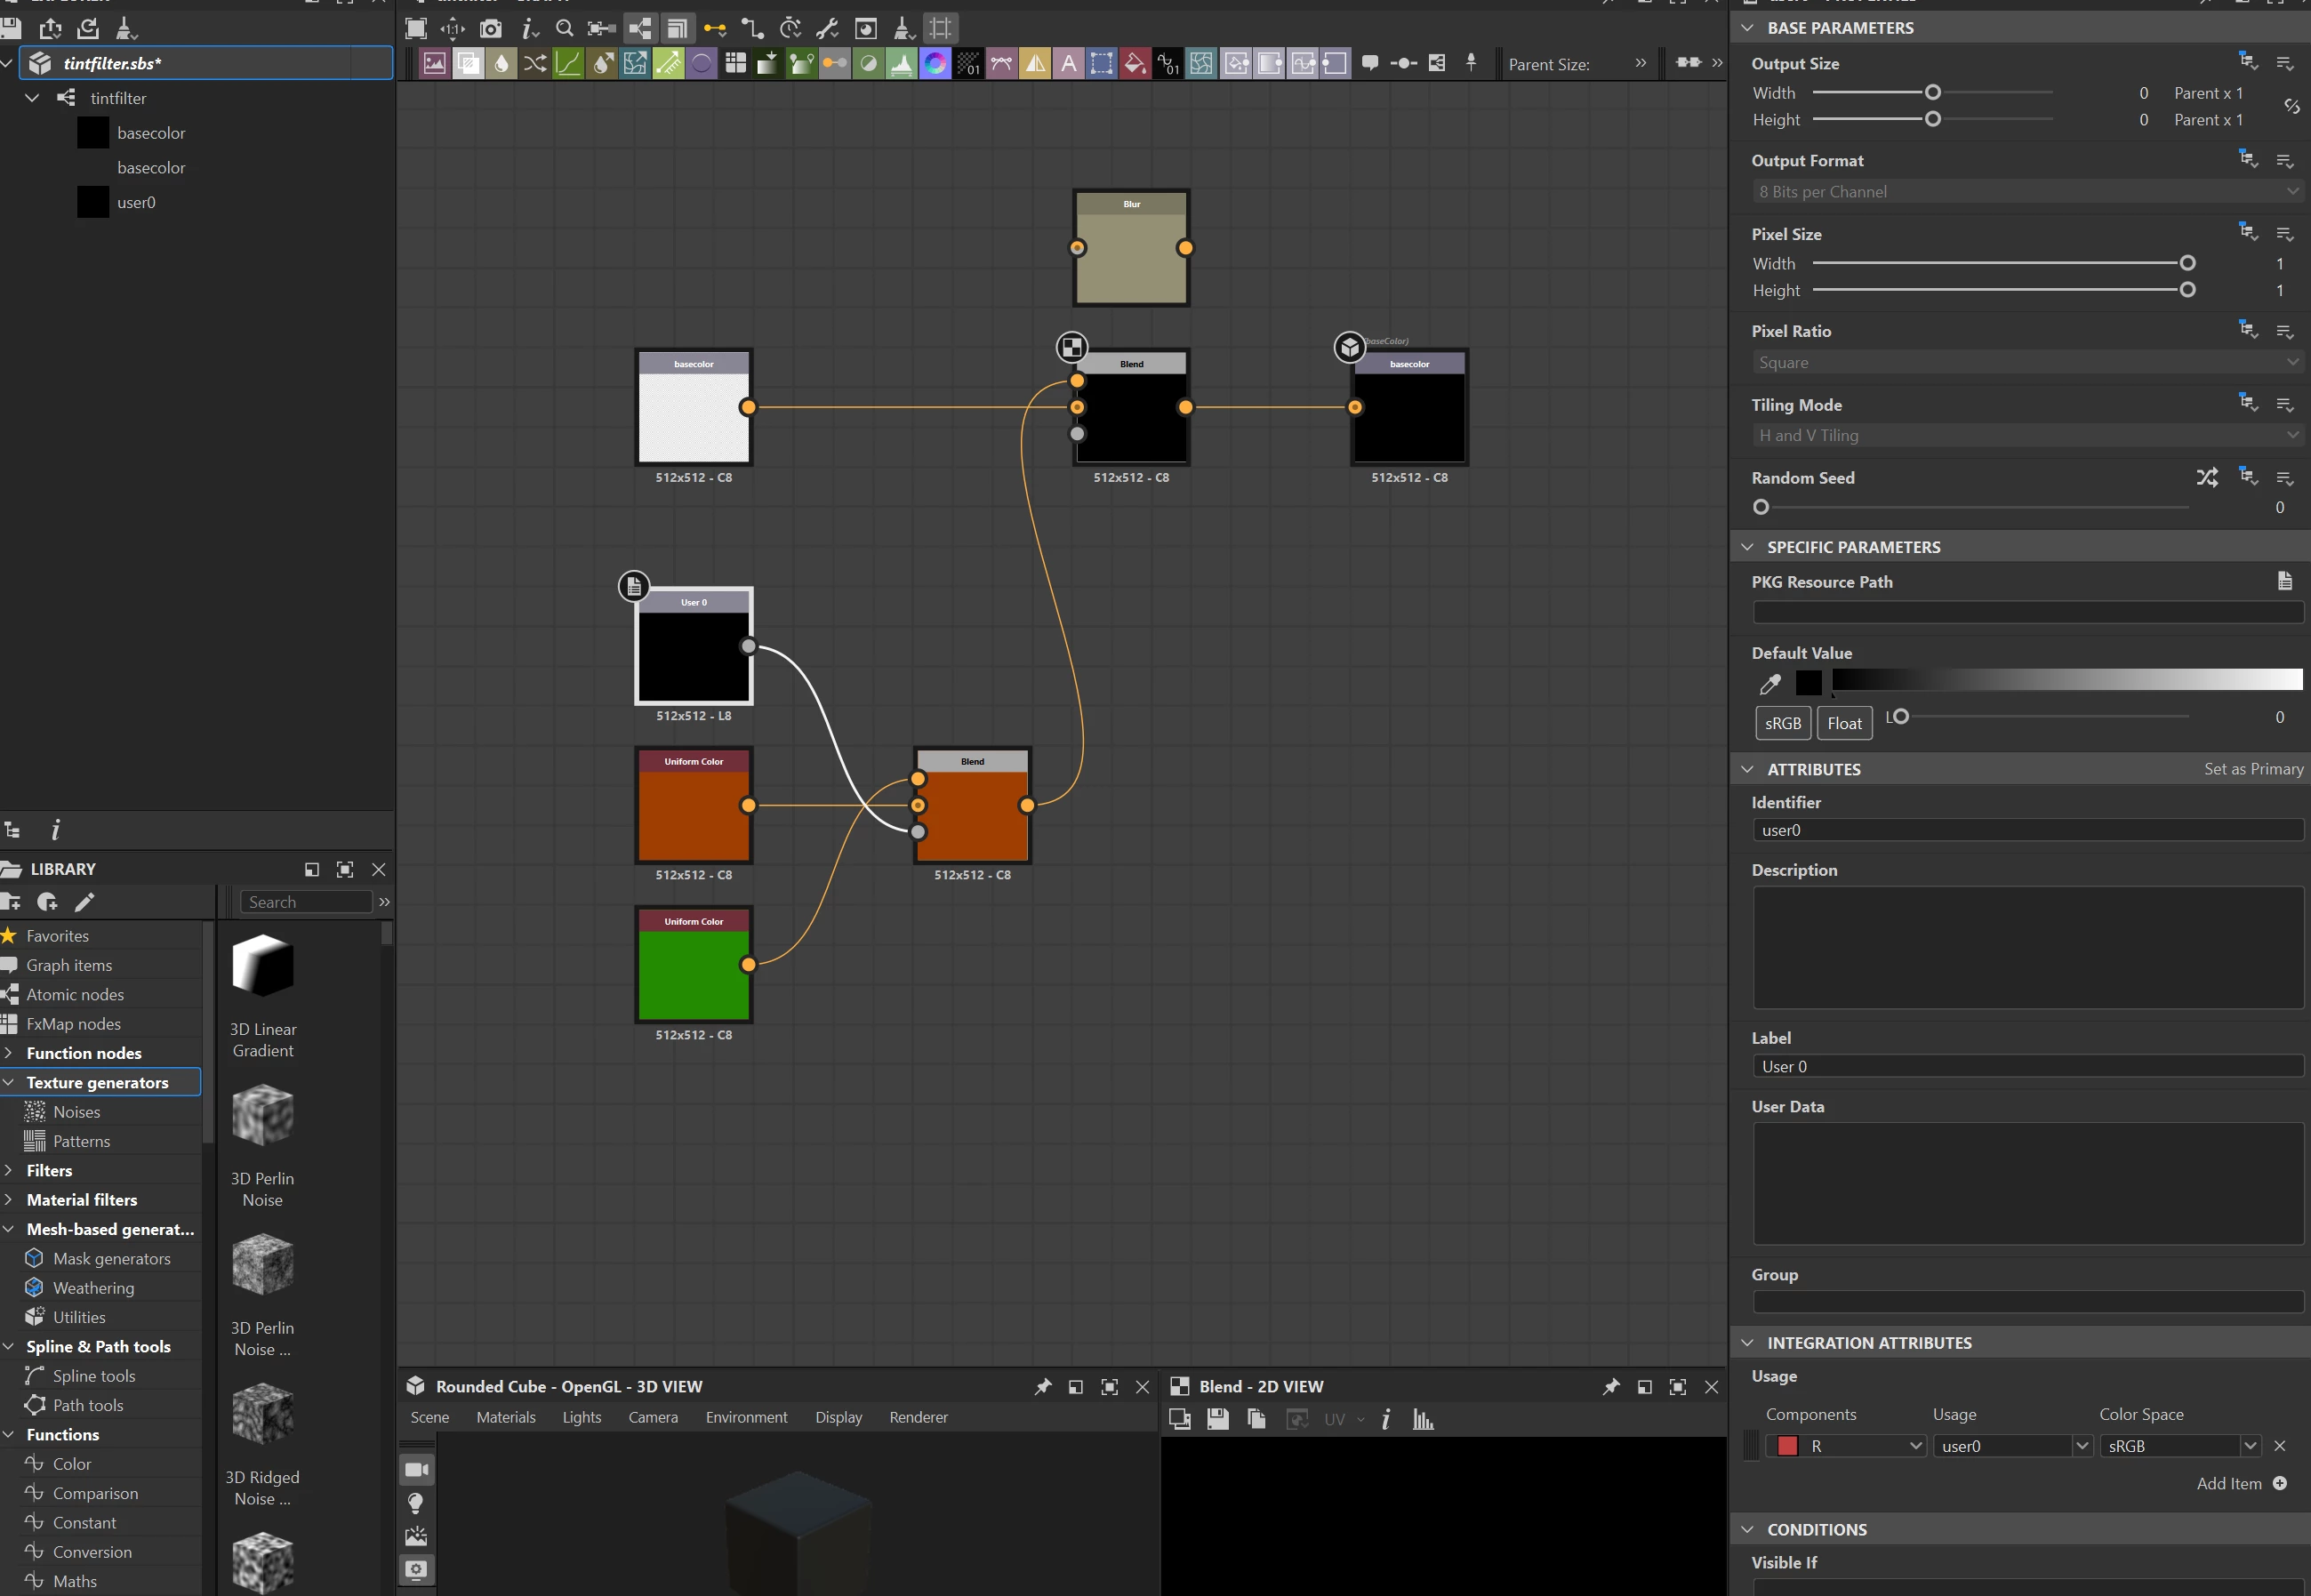This screenshot has height=1596, width=2311.
Task: Add a Text node from the toolbar
Action: pyautogui.click(x=1069, y=64)
